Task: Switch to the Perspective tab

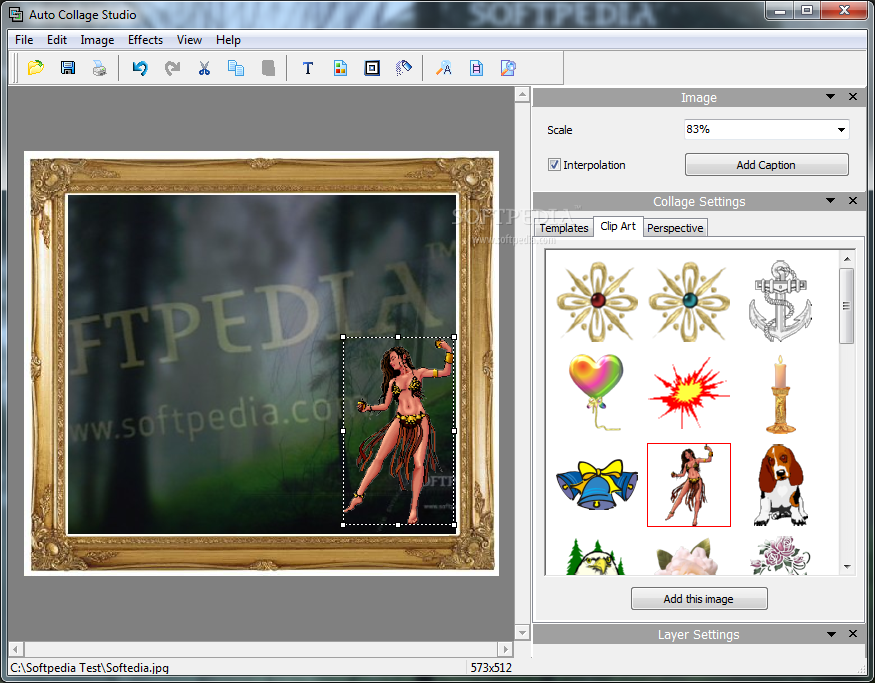Action: 675,228
